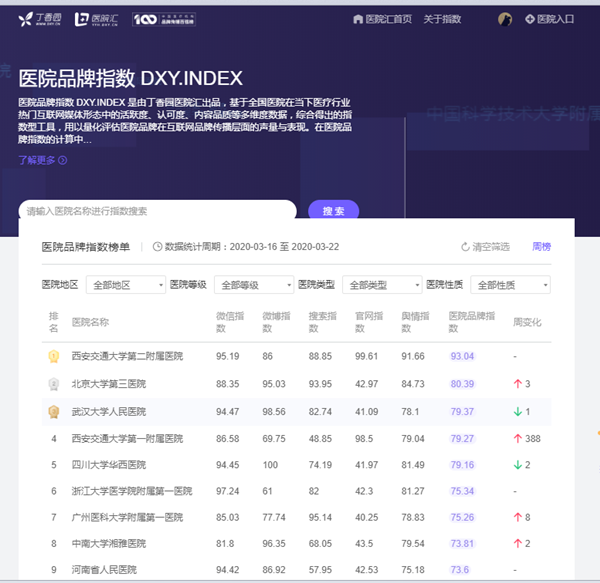Click the 医院品牌指数榜单 heading

[x=86, y=247]
